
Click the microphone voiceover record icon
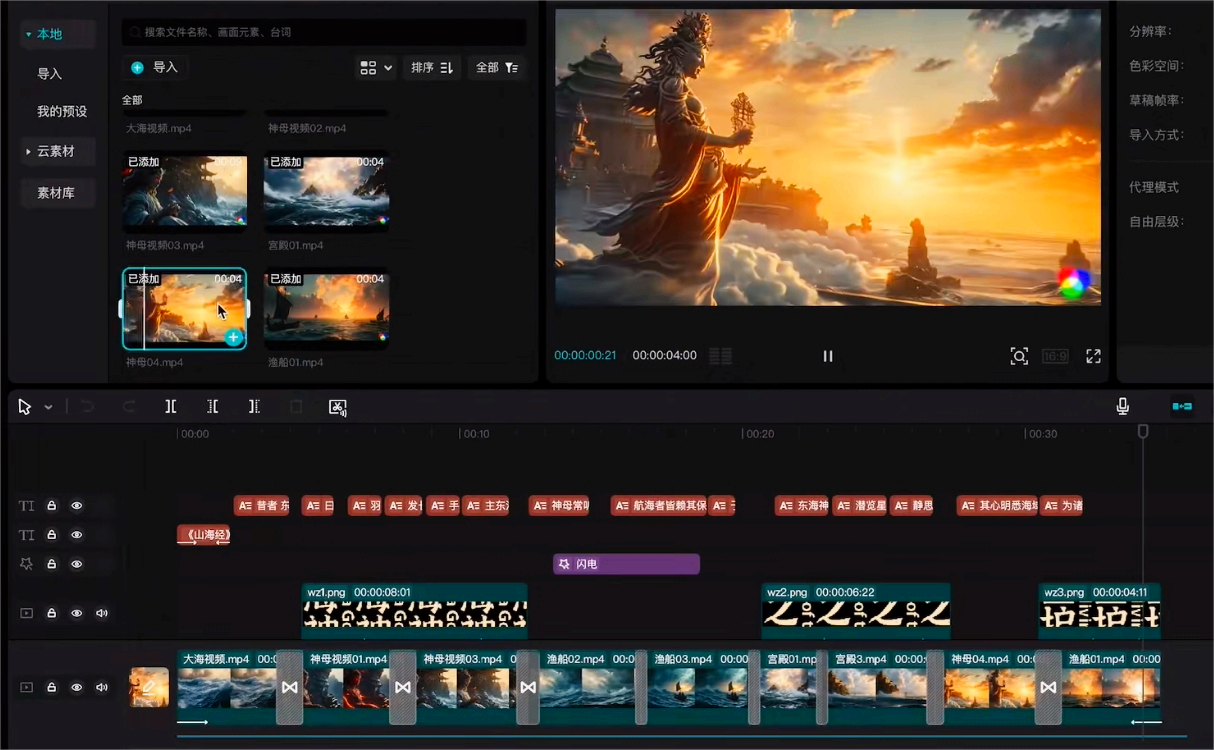tap(1123, 406)
